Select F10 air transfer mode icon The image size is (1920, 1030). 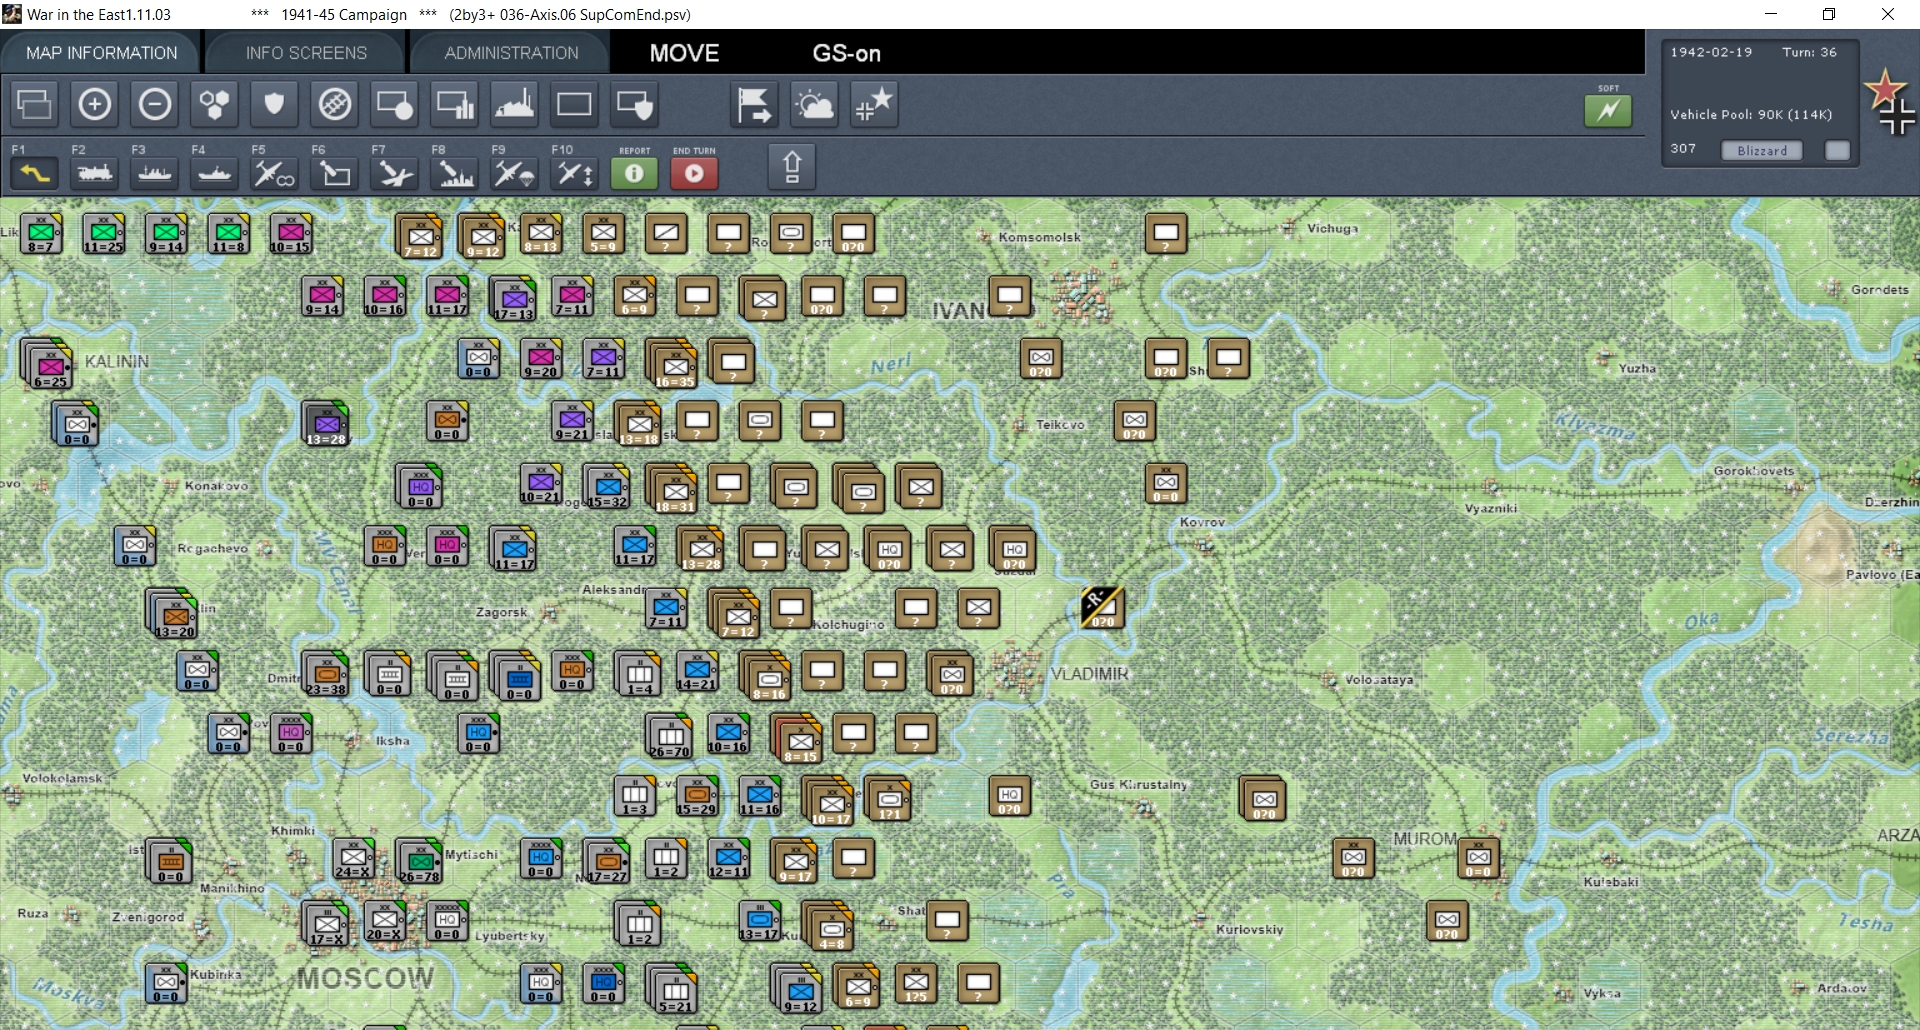click(x=574, y=174)
